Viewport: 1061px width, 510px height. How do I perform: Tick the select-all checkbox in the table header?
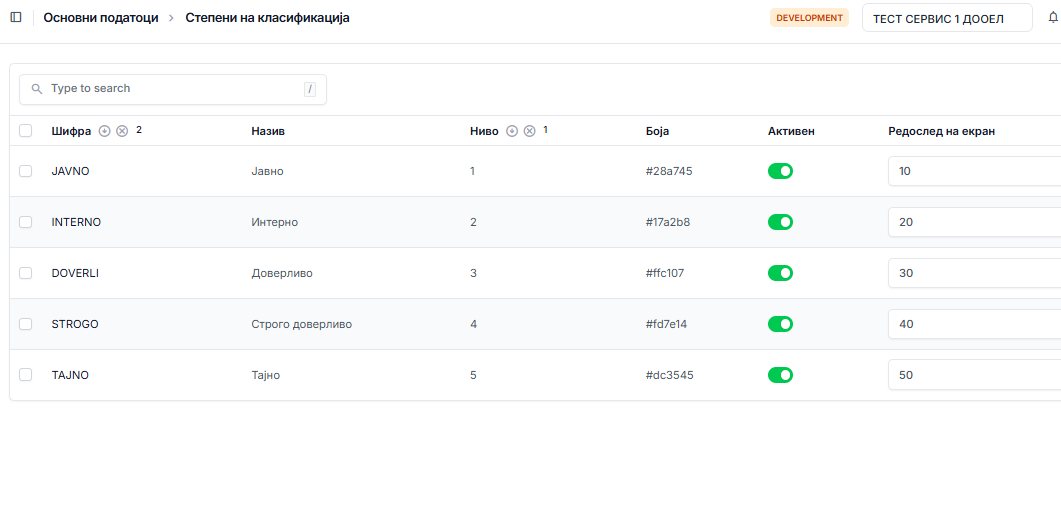pos(26,131)
